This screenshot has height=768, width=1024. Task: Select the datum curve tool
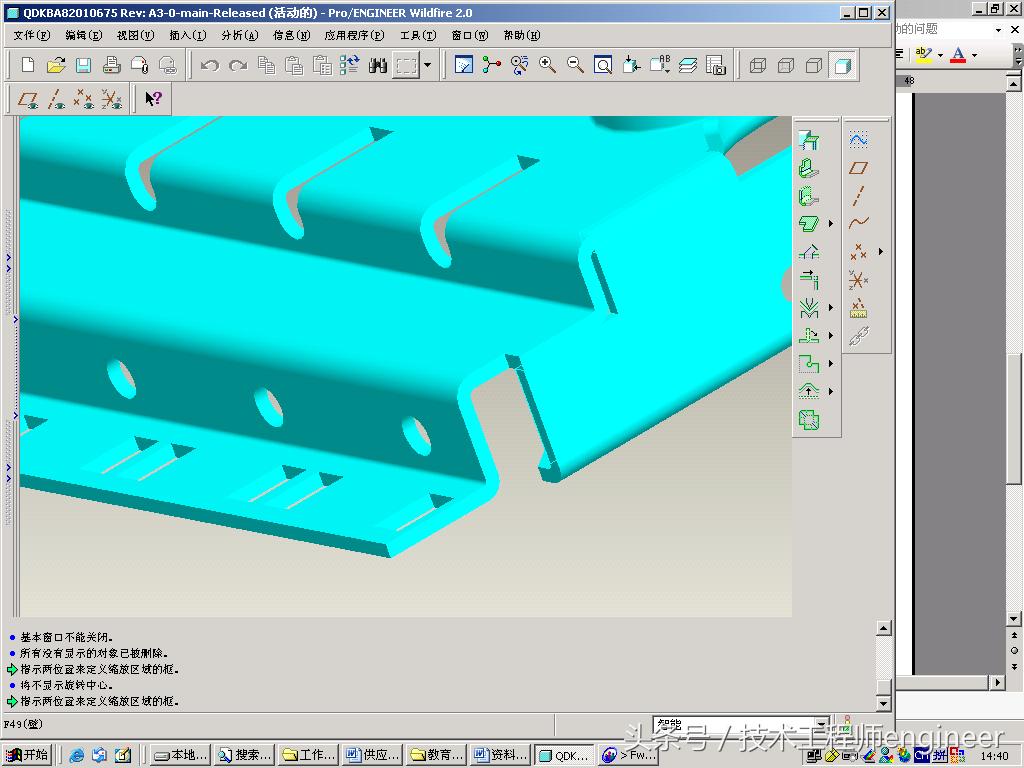click(x=858, y=223)
